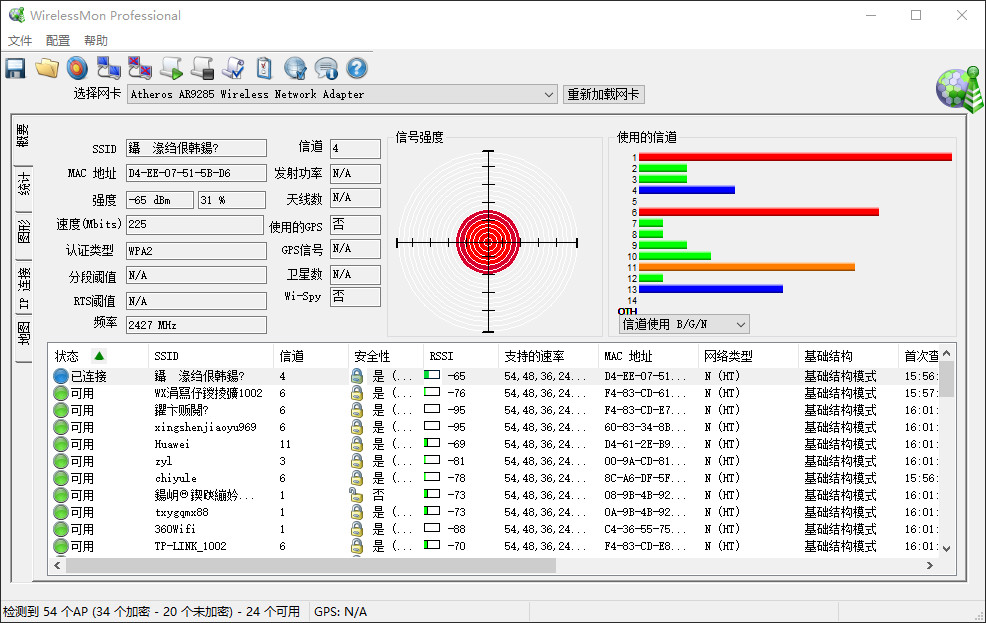Click the green status circle in TP-LINK_1002 row

[60, 546]
